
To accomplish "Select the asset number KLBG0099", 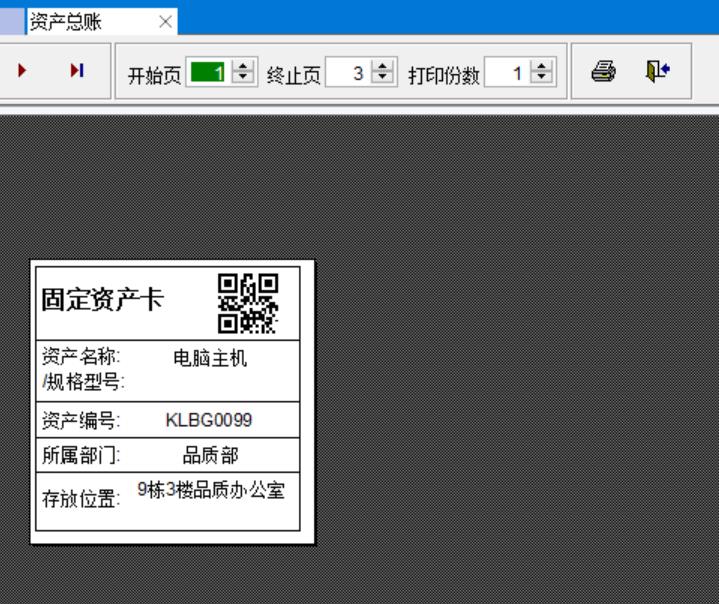I will 209,420.
